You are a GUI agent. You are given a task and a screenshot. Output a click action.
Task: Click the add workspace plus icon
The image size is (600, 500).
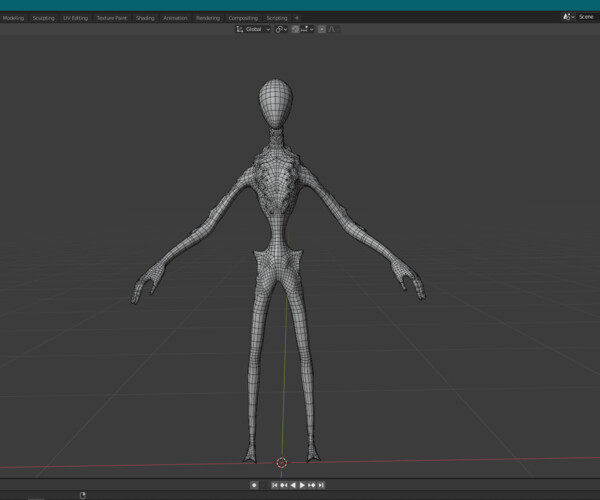[296, 18]
